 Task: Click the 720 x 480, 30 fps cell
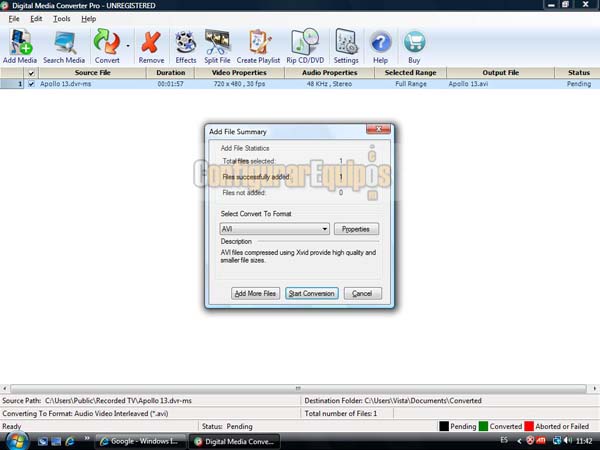point(239,84)
